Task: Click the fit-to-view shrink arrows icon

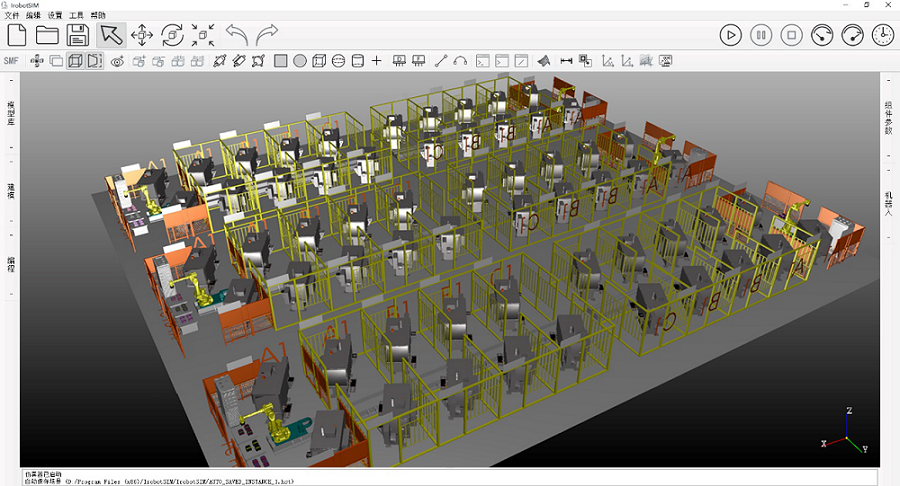Action: pyautogui.click(x=203, y=35)
